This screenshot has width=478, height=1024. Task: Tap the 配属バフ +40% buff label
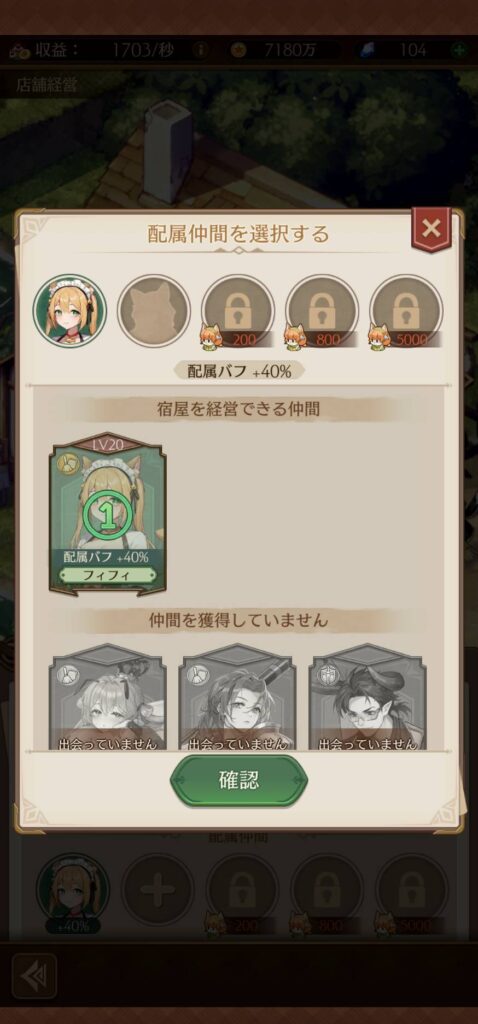238,371
